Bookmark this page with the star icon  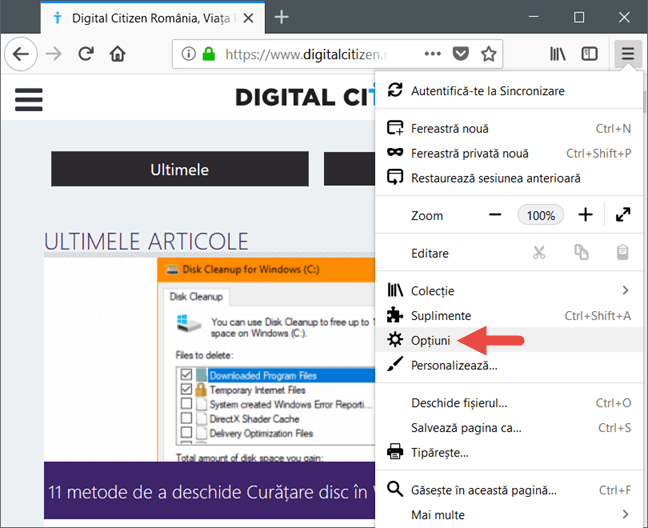click(x=488, y=54)
